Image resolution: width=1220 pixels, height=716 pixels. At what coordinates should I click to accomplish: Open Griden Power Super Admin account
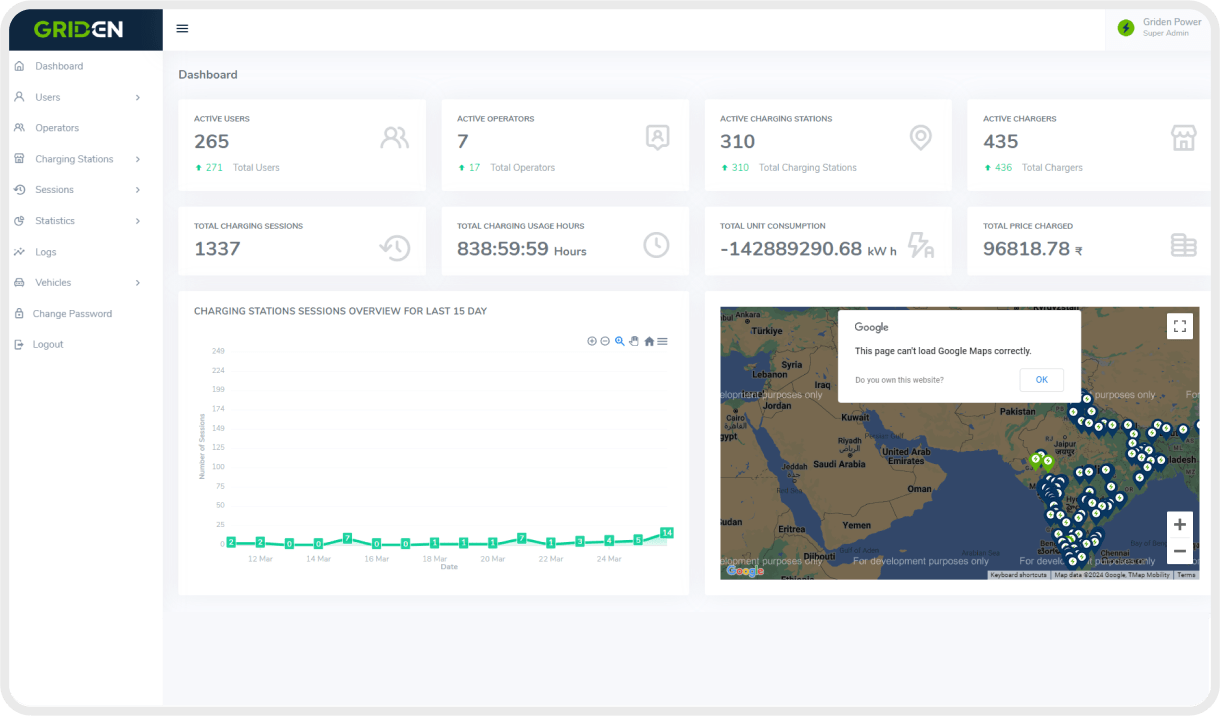[x=1160, y=28]
